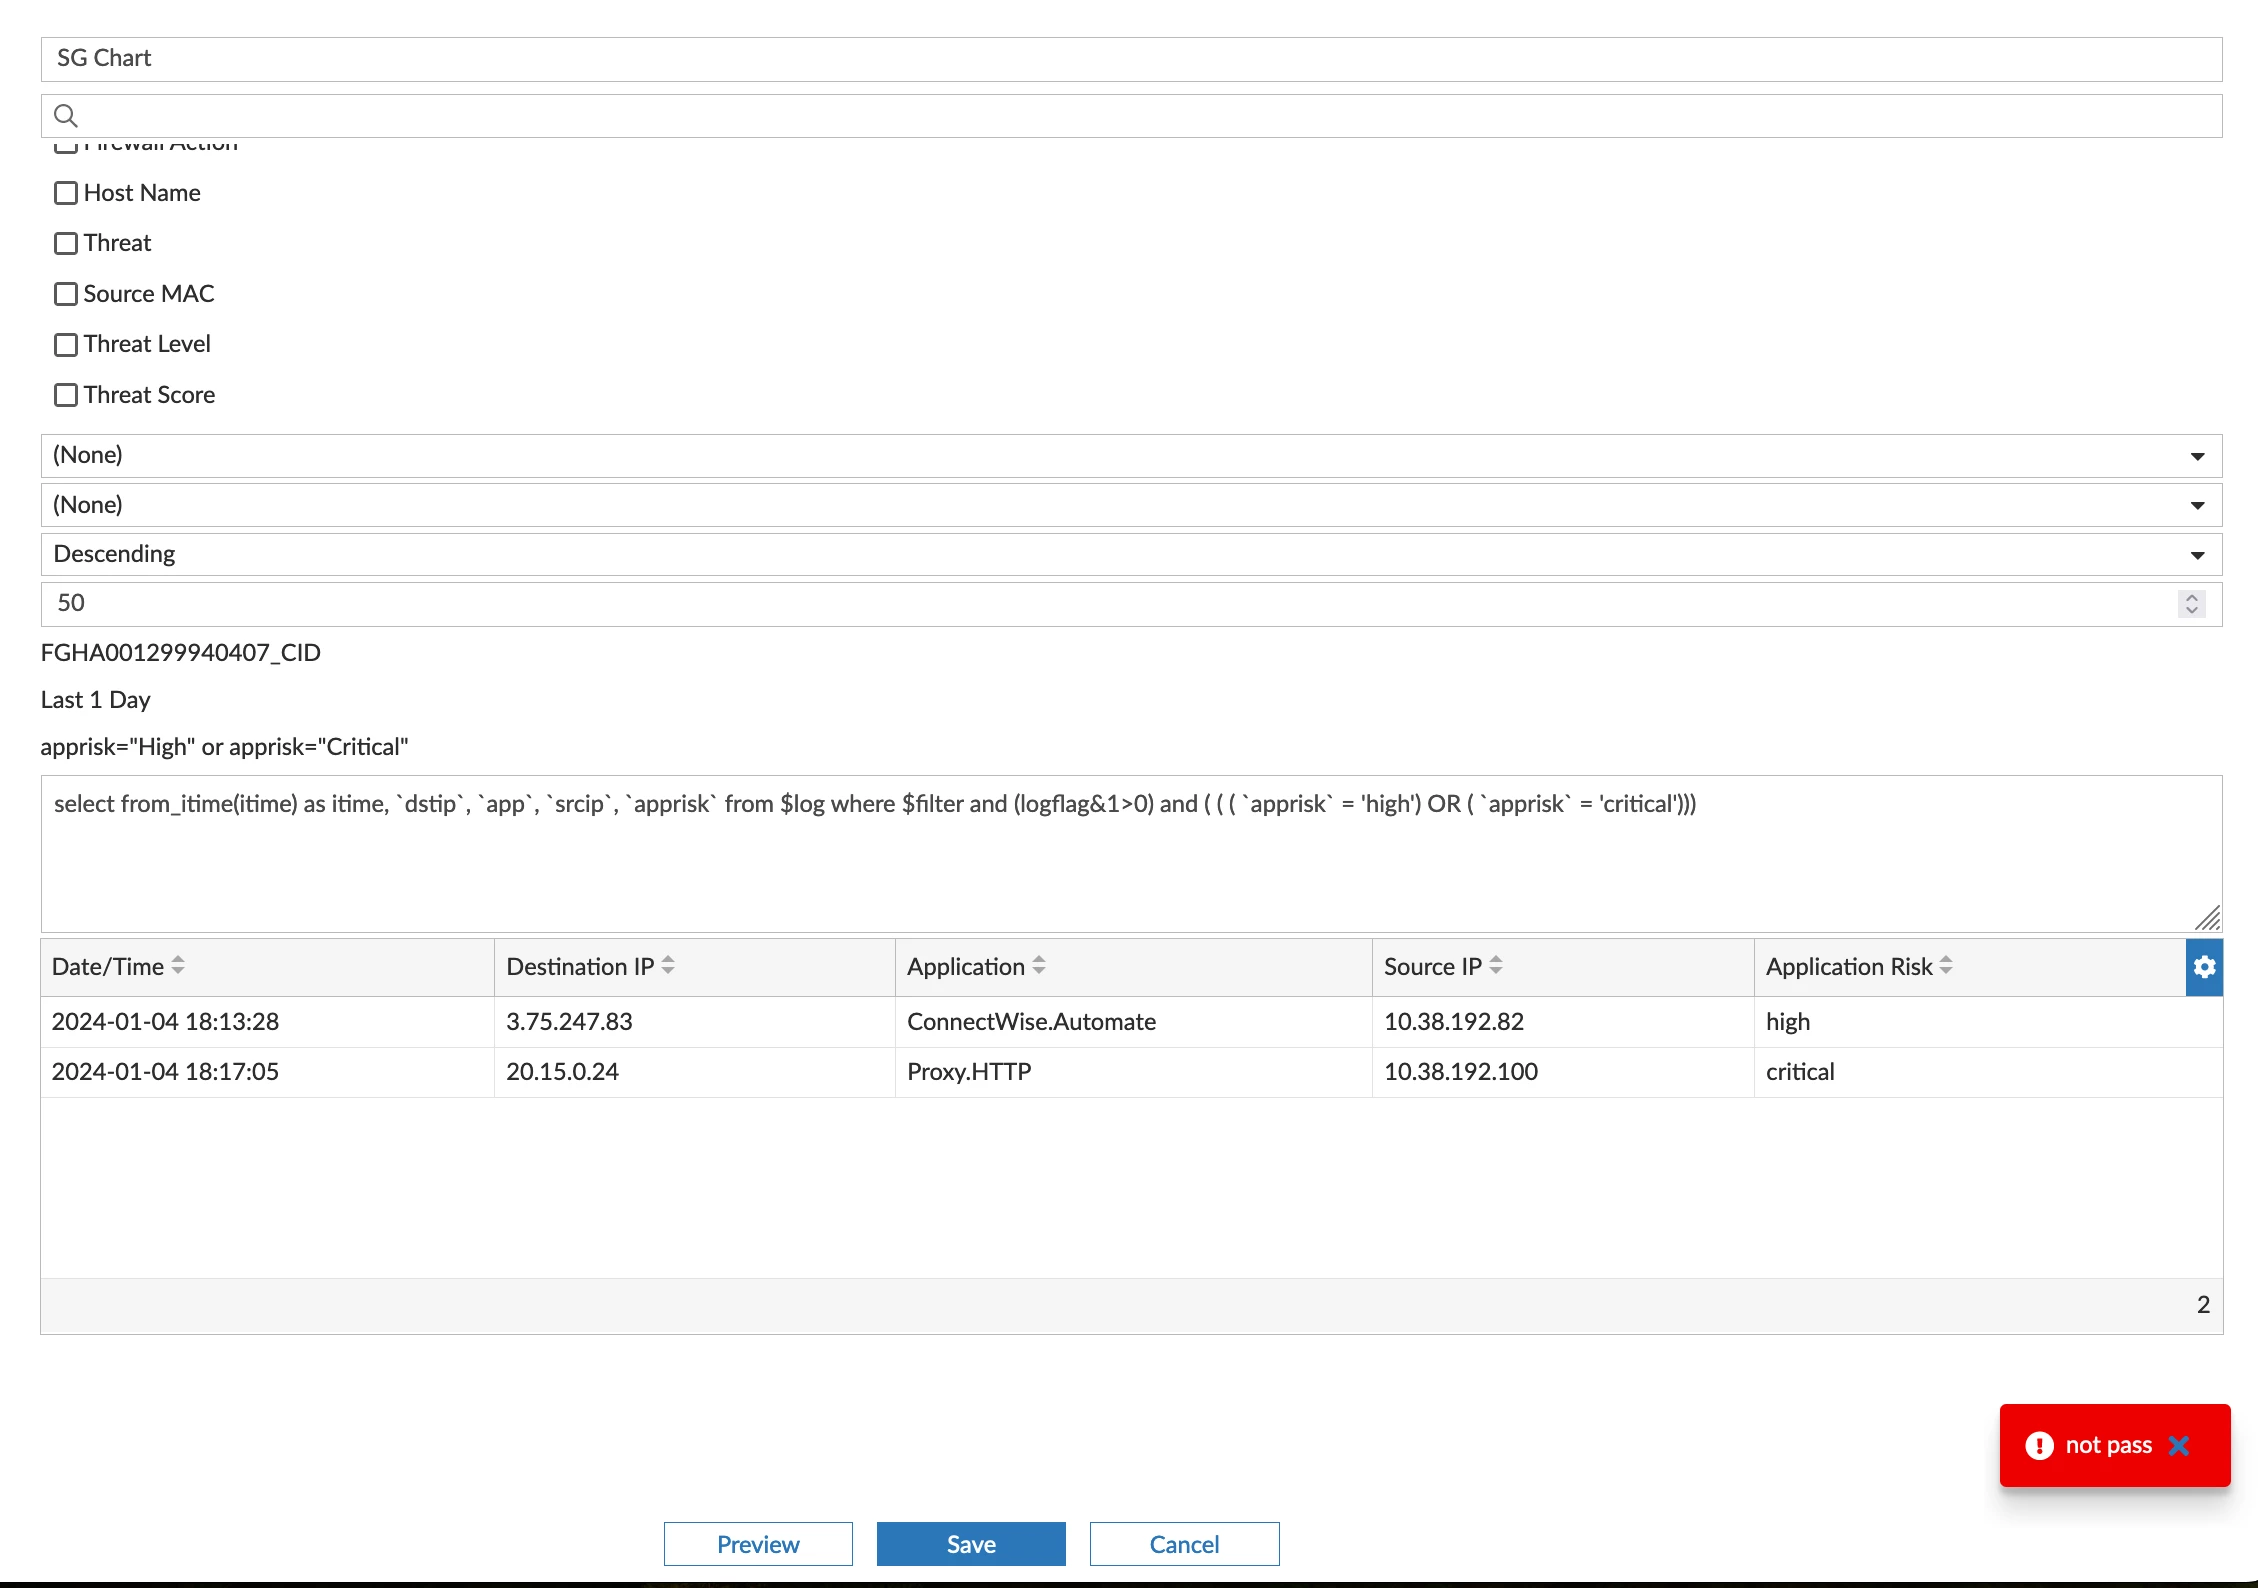Click the number field showing 50
2258x1588 pixels.
tap(1131, 604)
